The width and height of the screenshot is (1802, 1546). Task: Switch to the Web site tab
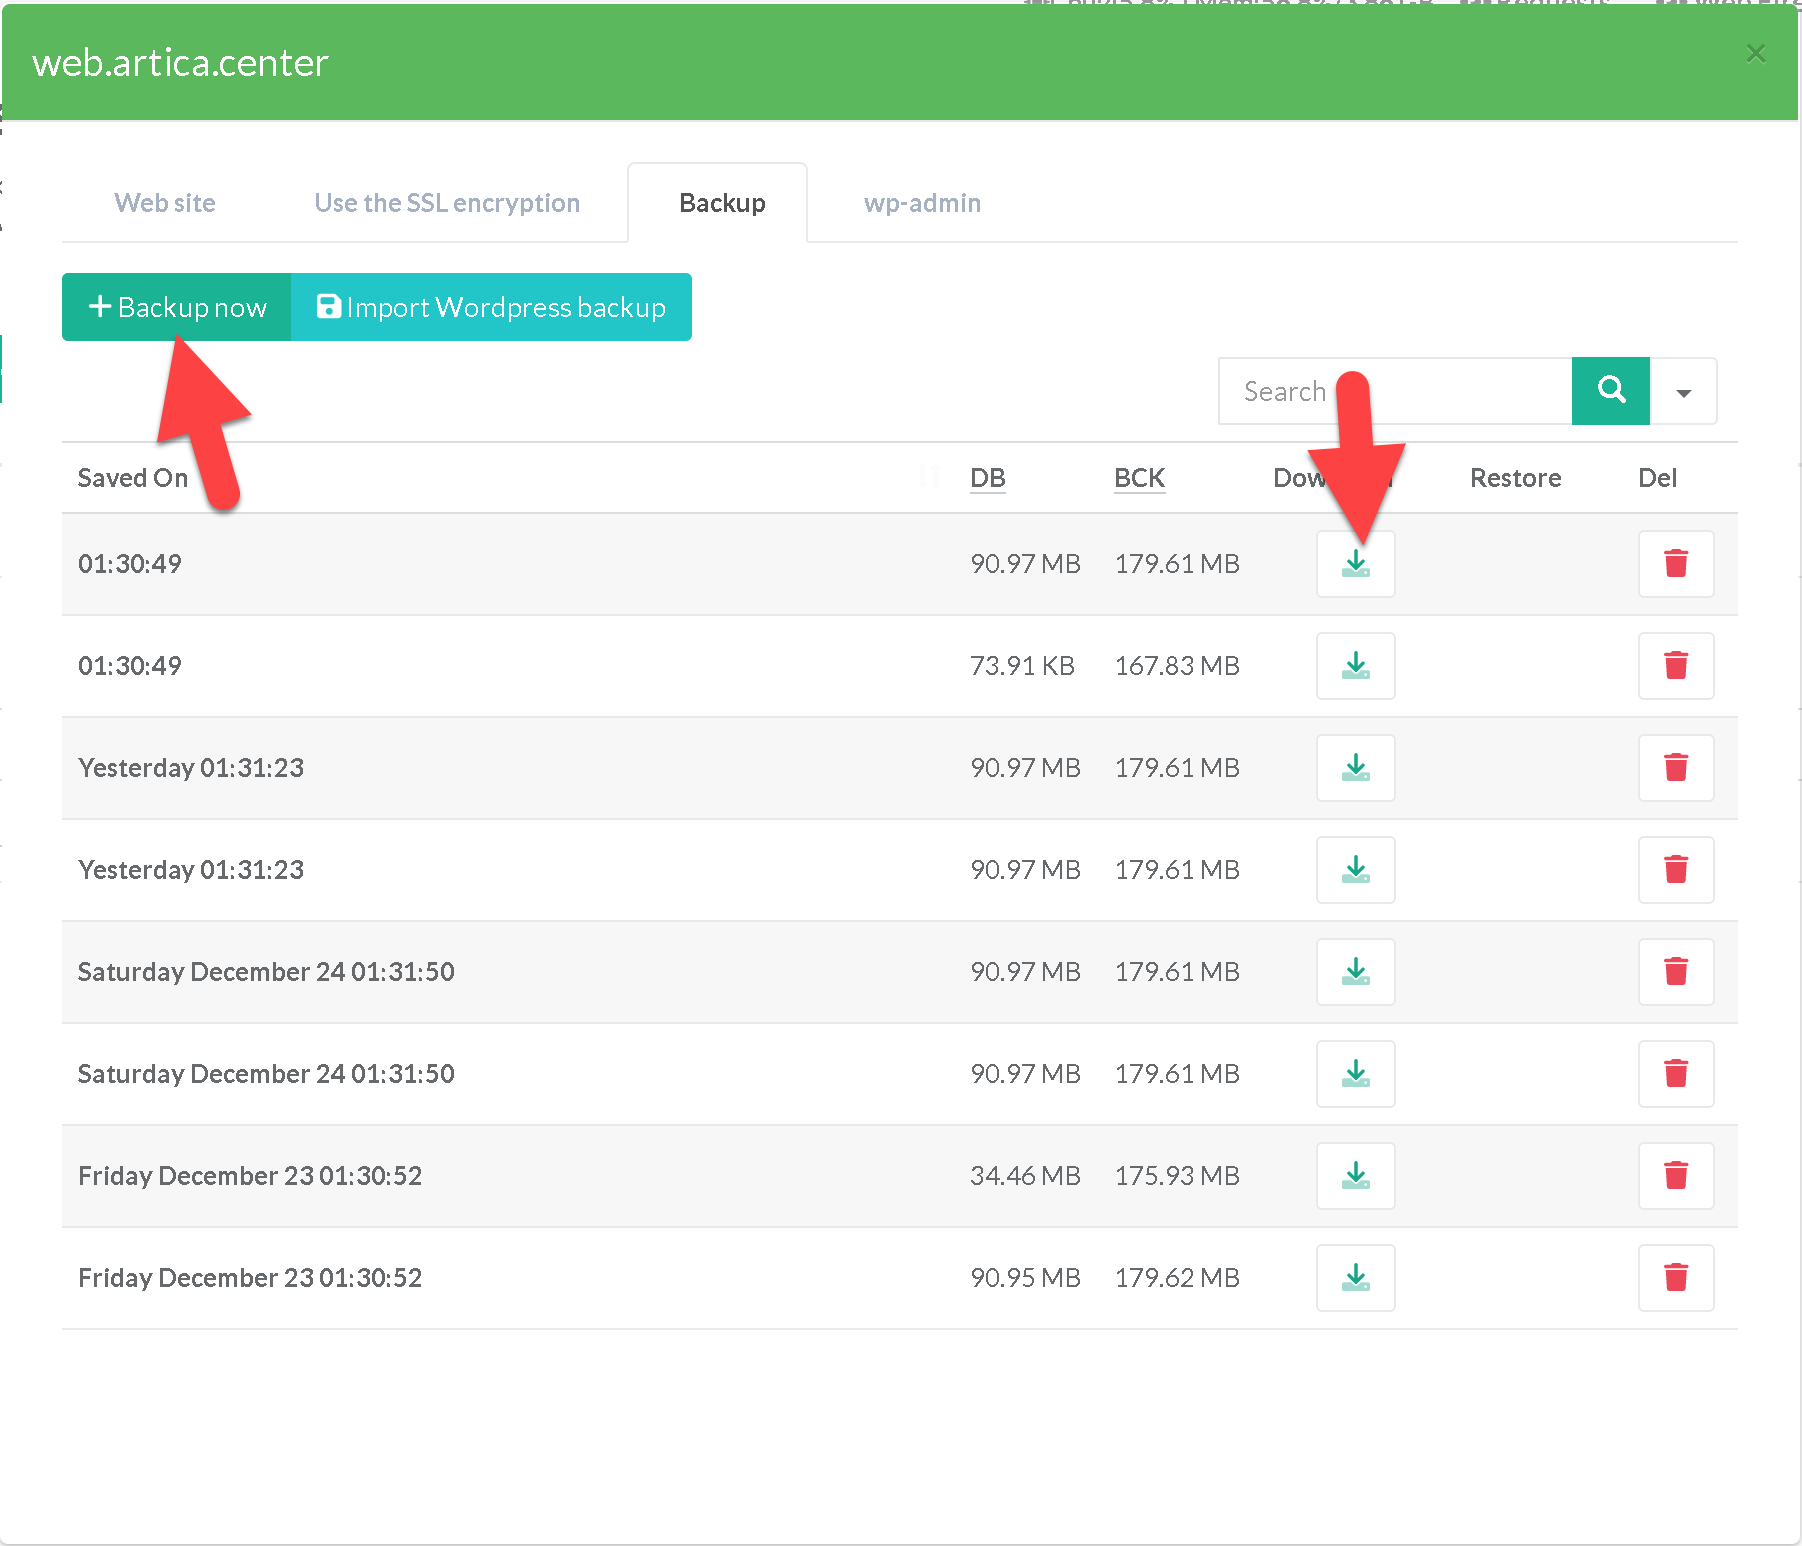click(x=165, y=203)
